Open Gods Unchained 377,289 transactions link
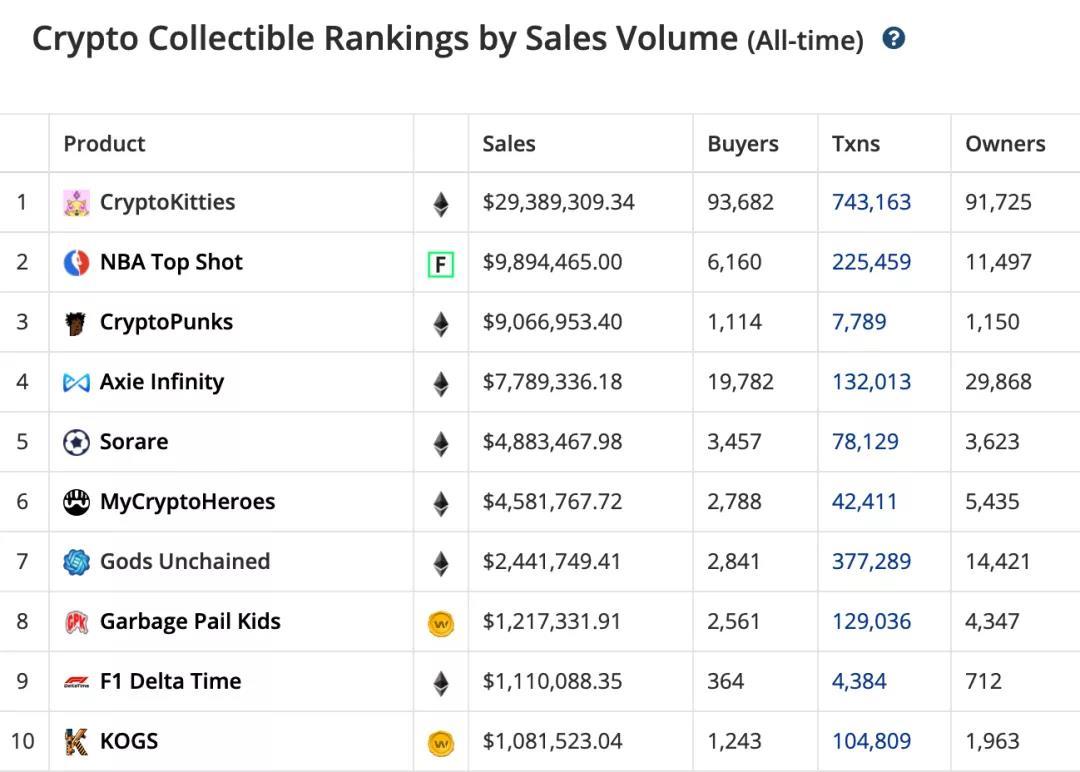Screen dimensions: 1080x772 (x=871, y=561)
